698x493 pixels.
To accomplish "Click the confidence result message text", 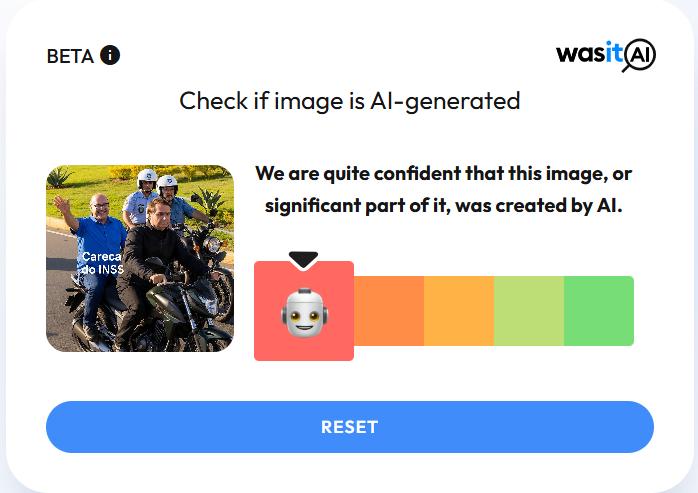I will tap(443, 189).
